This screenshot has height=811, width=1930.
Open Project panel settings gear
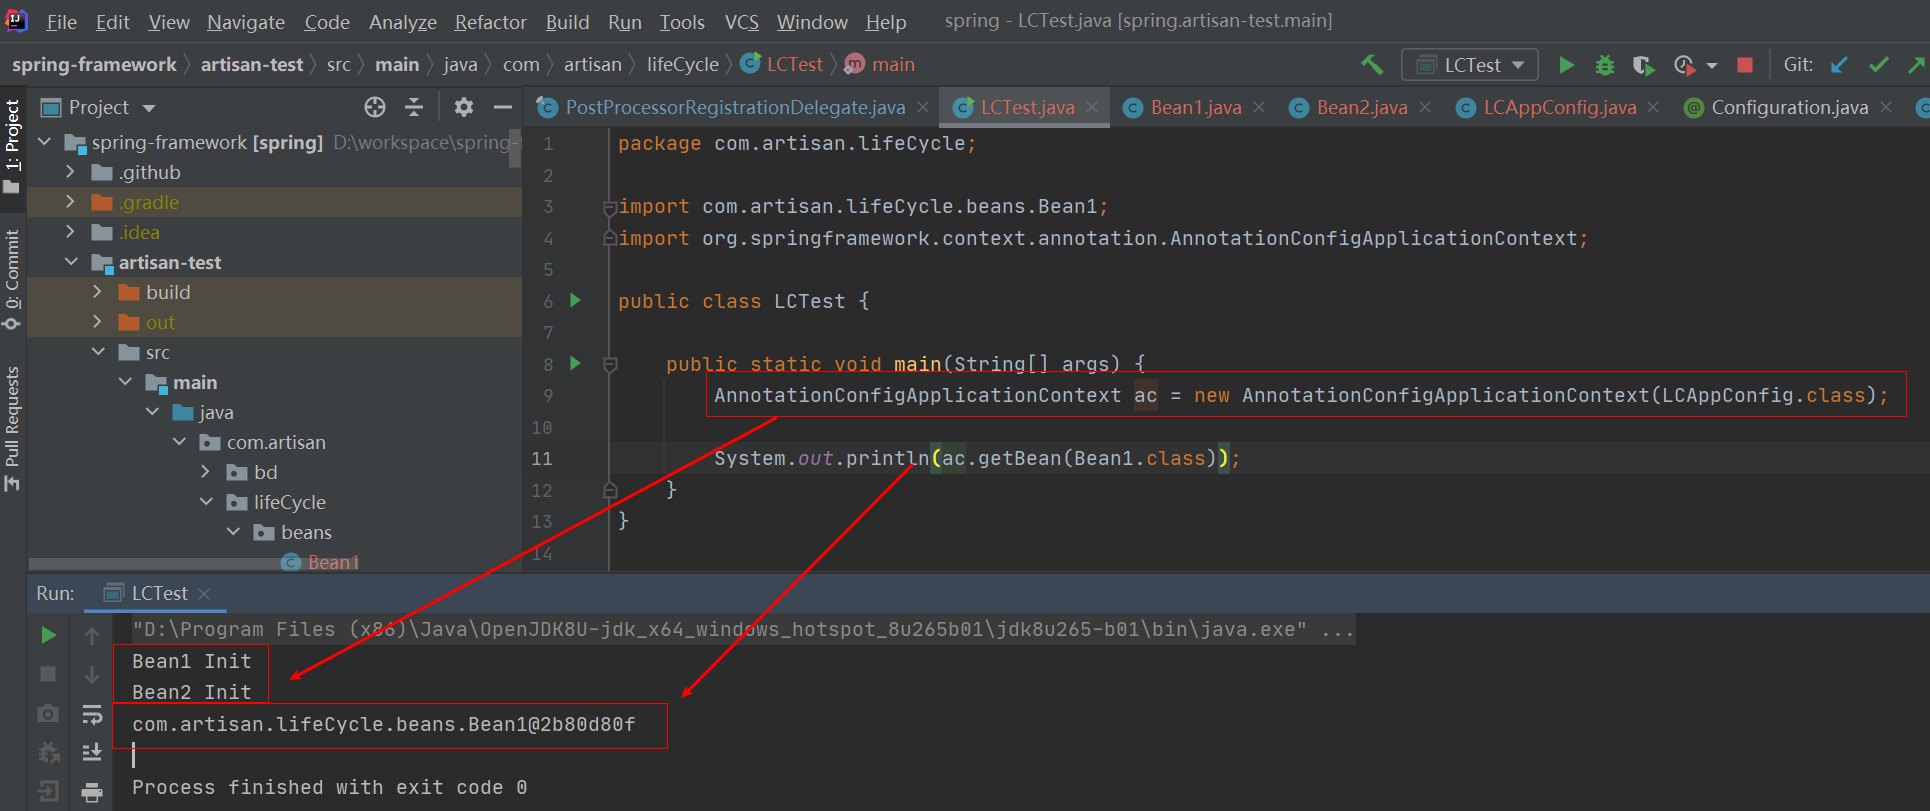[x=463, y=107]
